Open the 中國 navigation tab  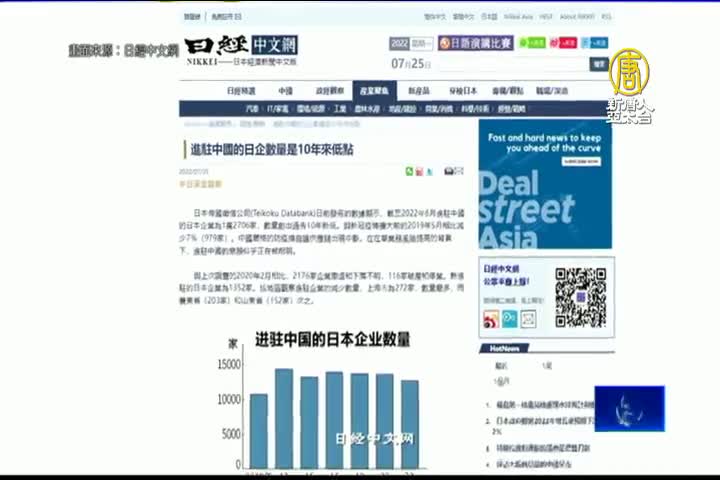tap(286, 91)
